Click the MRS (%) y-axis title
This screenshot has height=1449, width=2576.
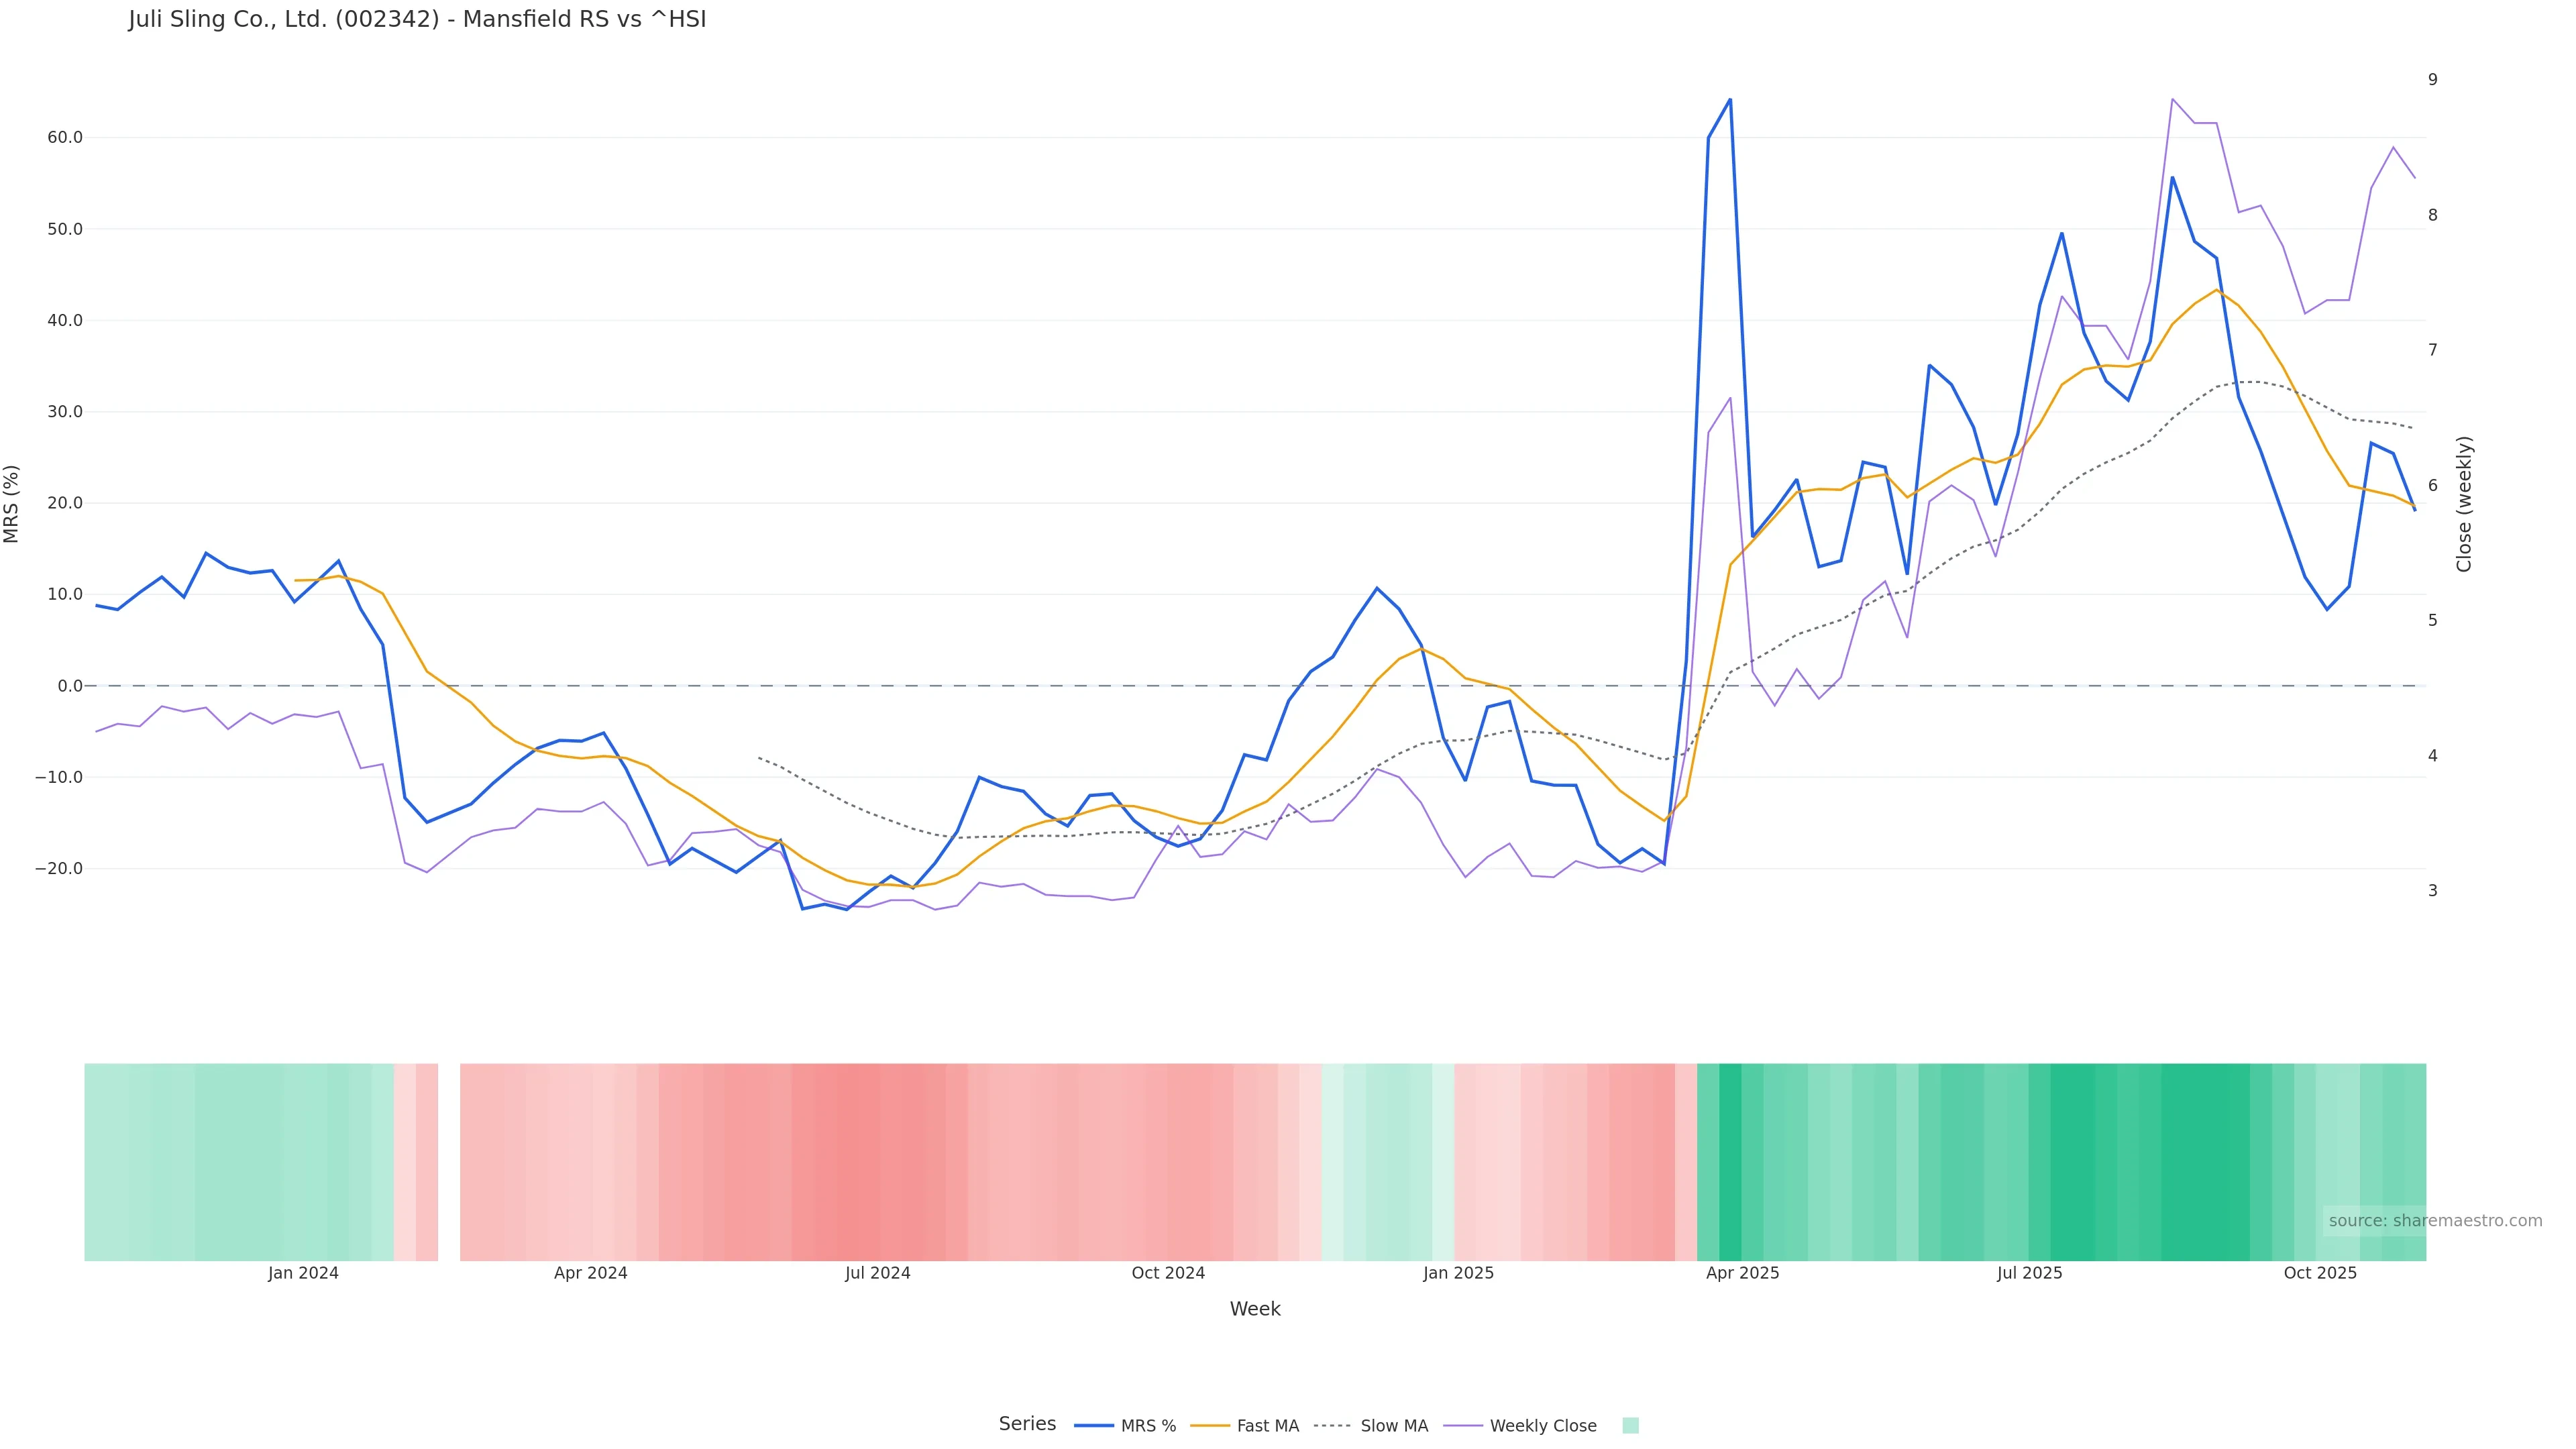click(x=12, y=504)
